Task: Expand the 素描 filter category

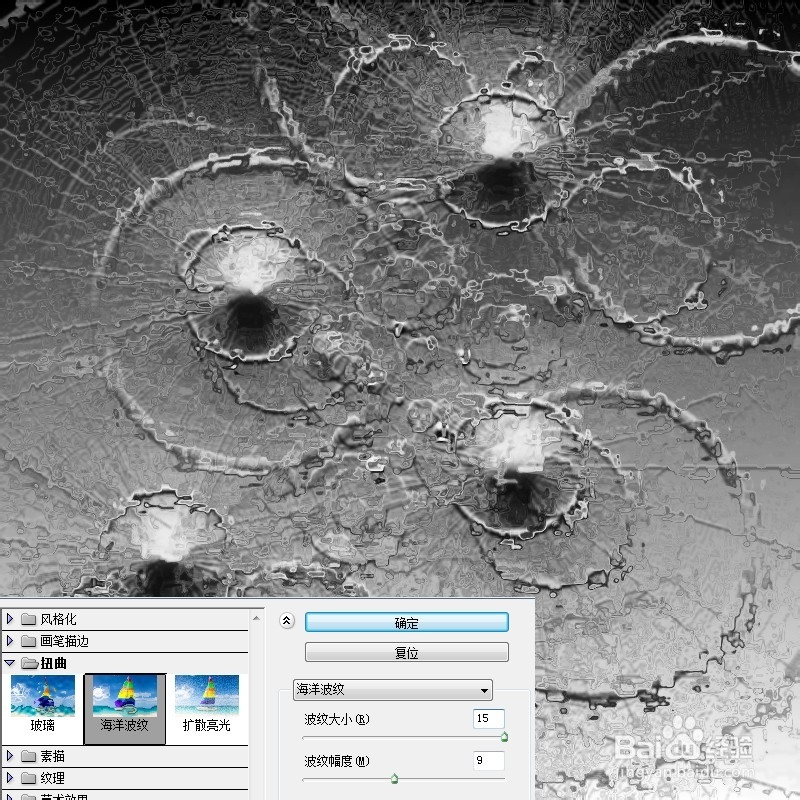Action: click(x=11, y=757)
